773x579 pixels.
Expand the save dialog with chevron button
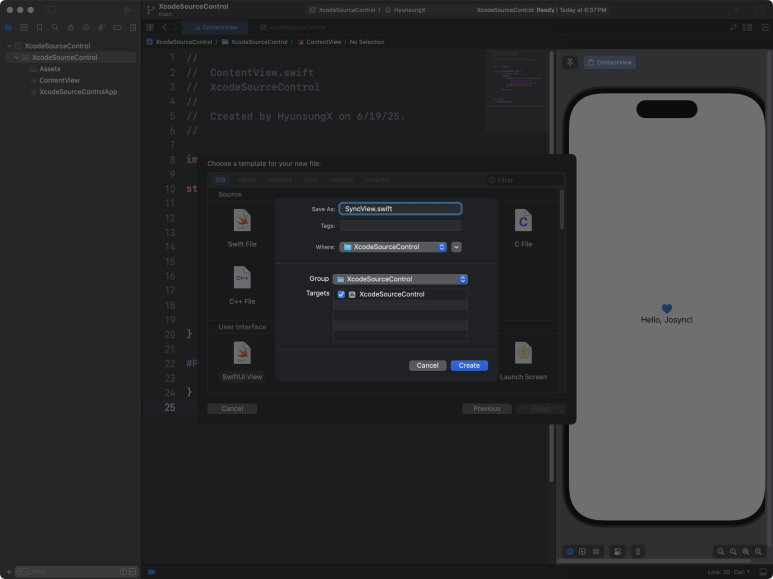click(457, 247)
